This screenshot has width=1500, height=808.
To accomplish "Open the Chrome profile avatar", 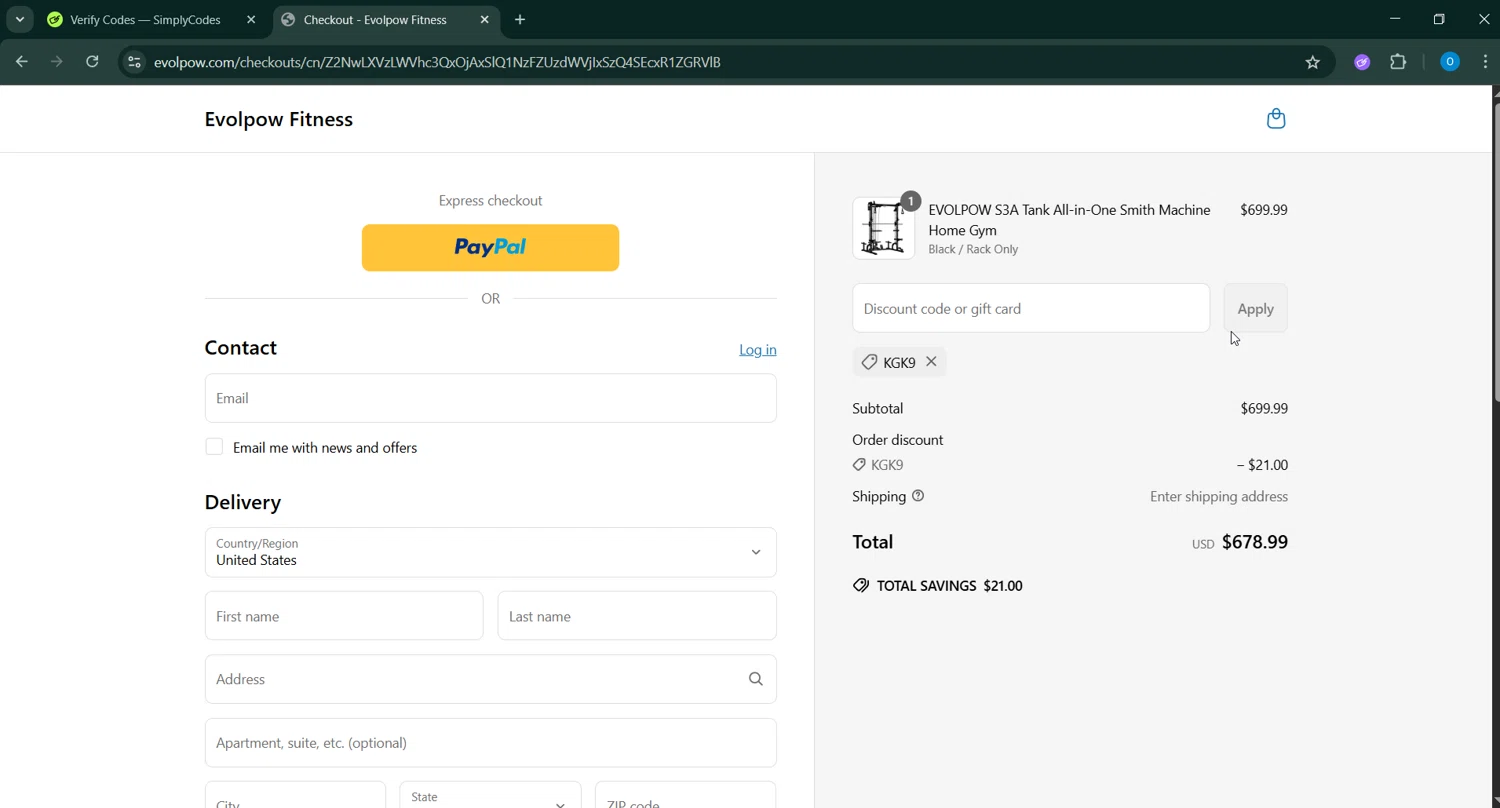I will point(1449,62).
